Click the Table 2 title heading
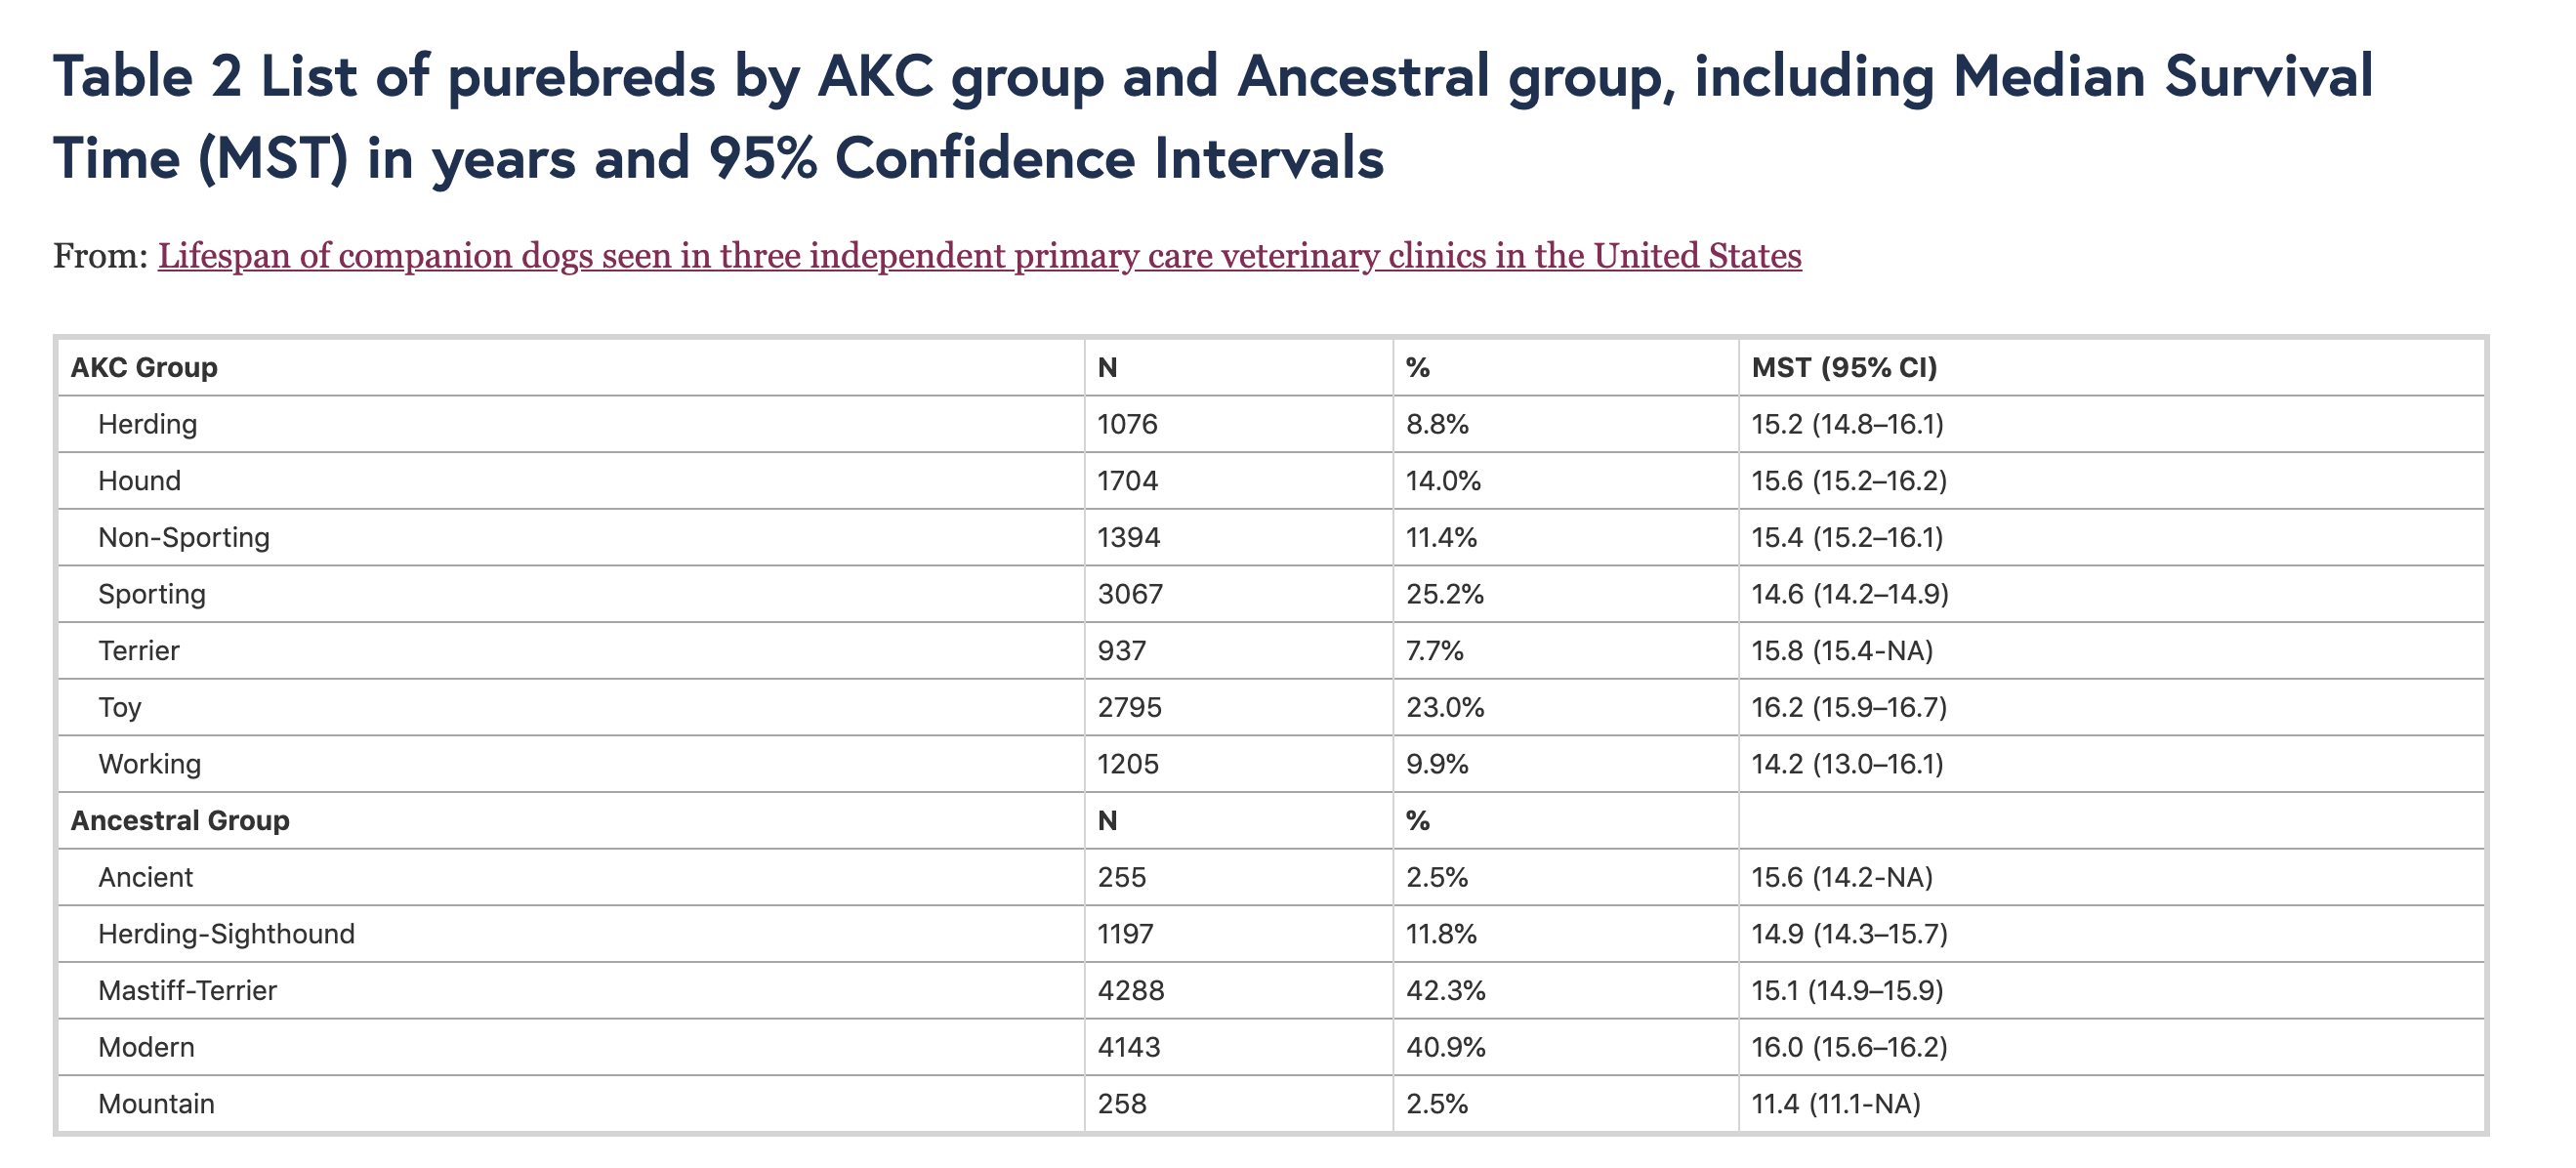The width and height of the screenshot is (2576, 1168). pyautogui.click(x=1213, y=118)
